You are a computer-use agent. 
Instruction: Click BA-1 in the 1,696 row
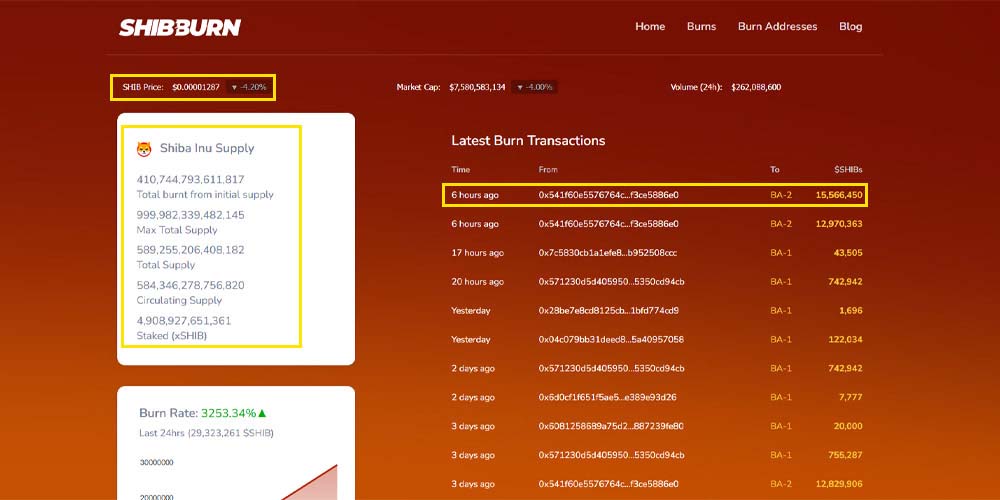pos(781,311)
